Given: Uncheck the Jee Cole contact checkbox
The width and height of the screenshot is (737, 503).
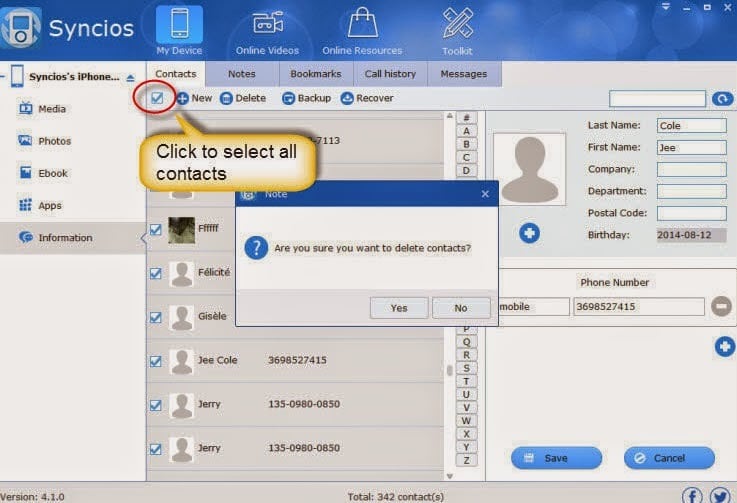Looking at the screenshot, I should tap(156, 360).
